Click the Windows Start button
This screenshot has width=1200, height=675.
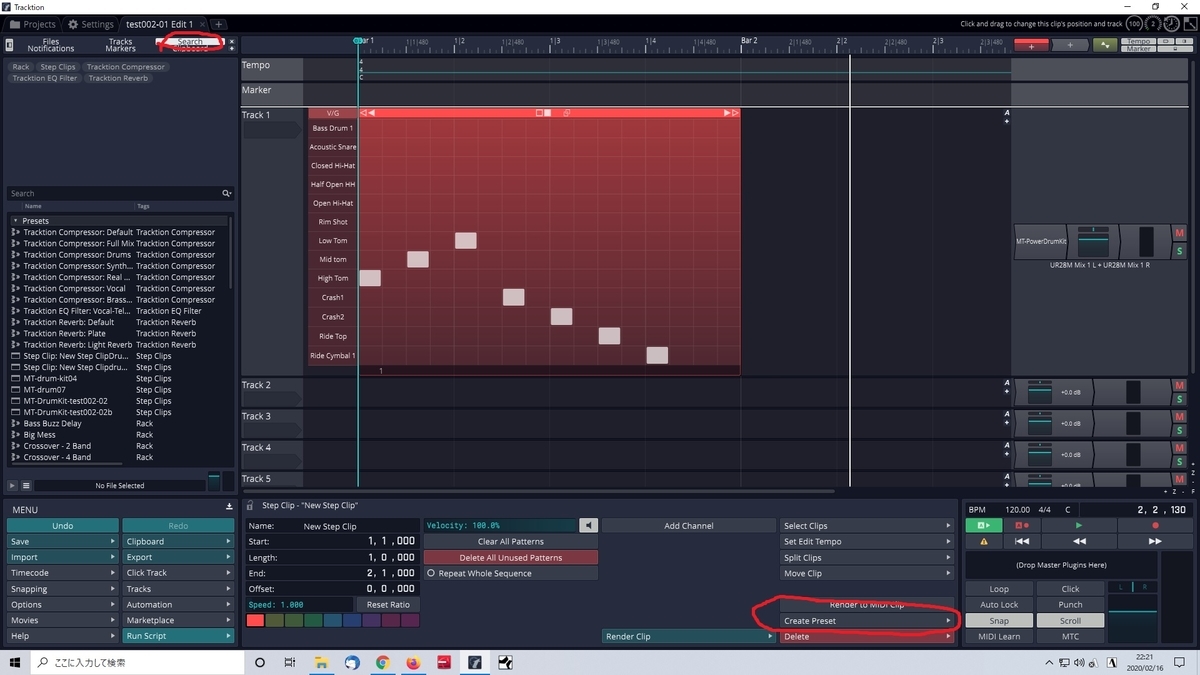tap(16, 662)
